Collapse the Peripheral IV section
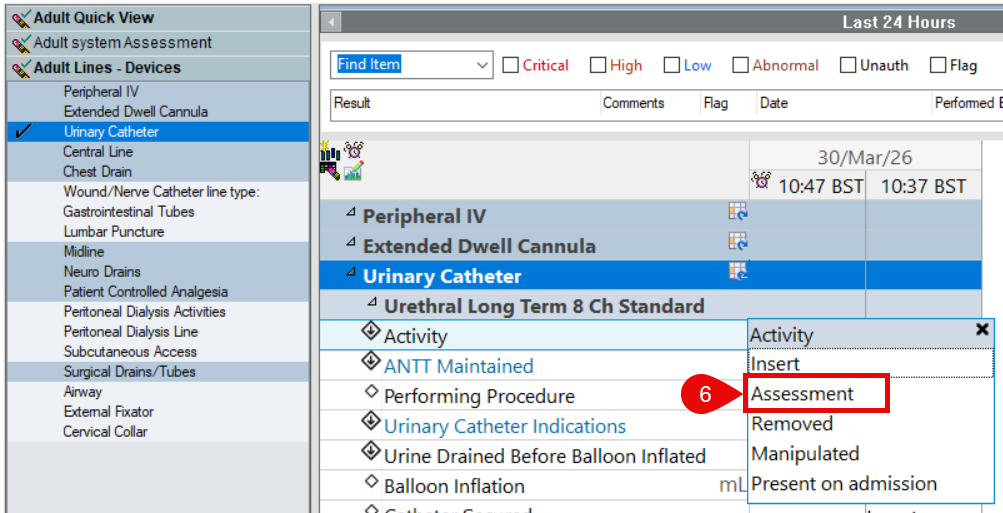1003x513 pixels. pyautogui.click(x=351, y=213)
